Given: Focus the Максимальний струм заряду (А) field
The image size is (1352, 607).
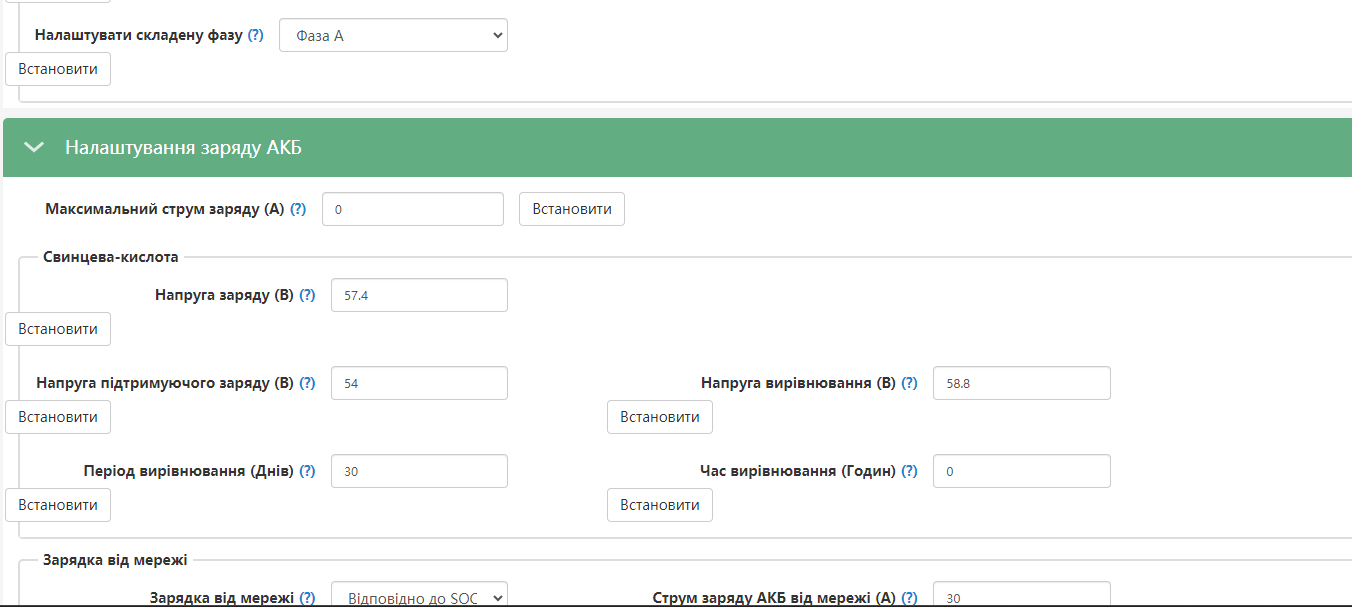Looking at the screenshot, I should (413, 209).
